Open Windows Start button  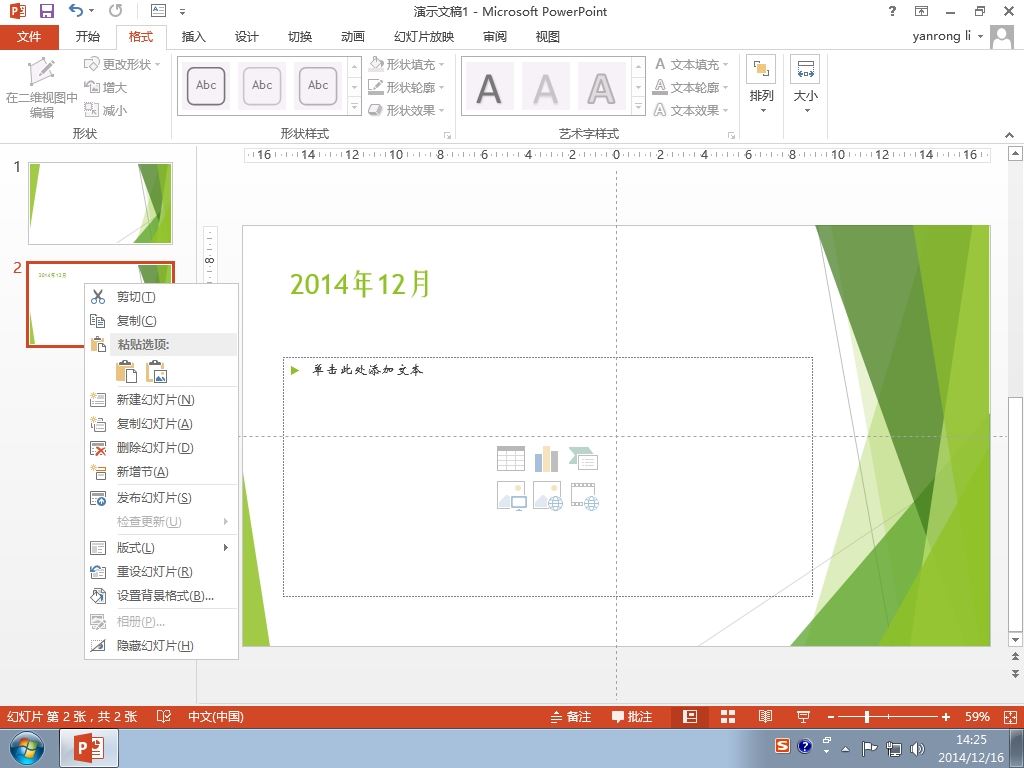click(x=26, y=748)
